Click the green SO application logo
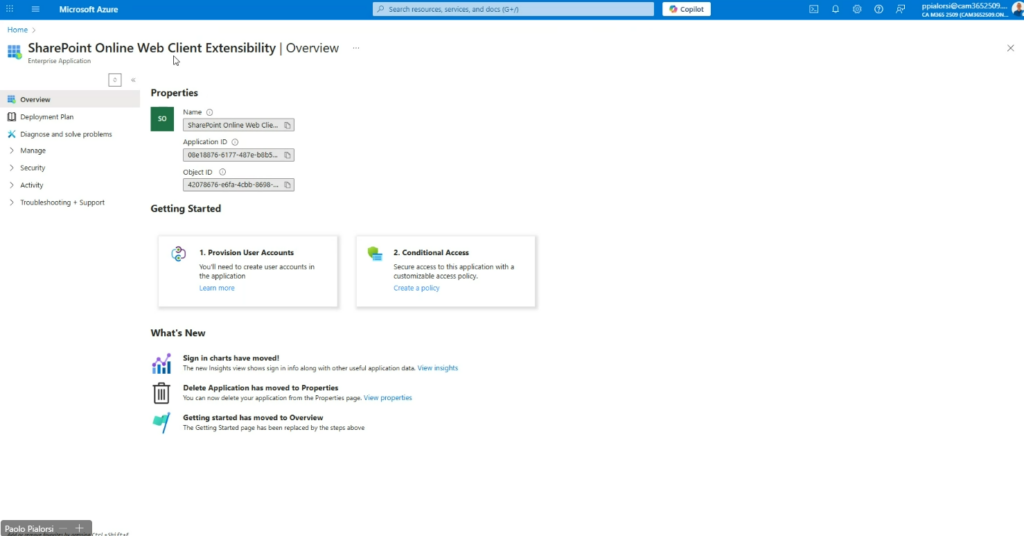This screenshot has width=1024, height=536. click(162, 119)
